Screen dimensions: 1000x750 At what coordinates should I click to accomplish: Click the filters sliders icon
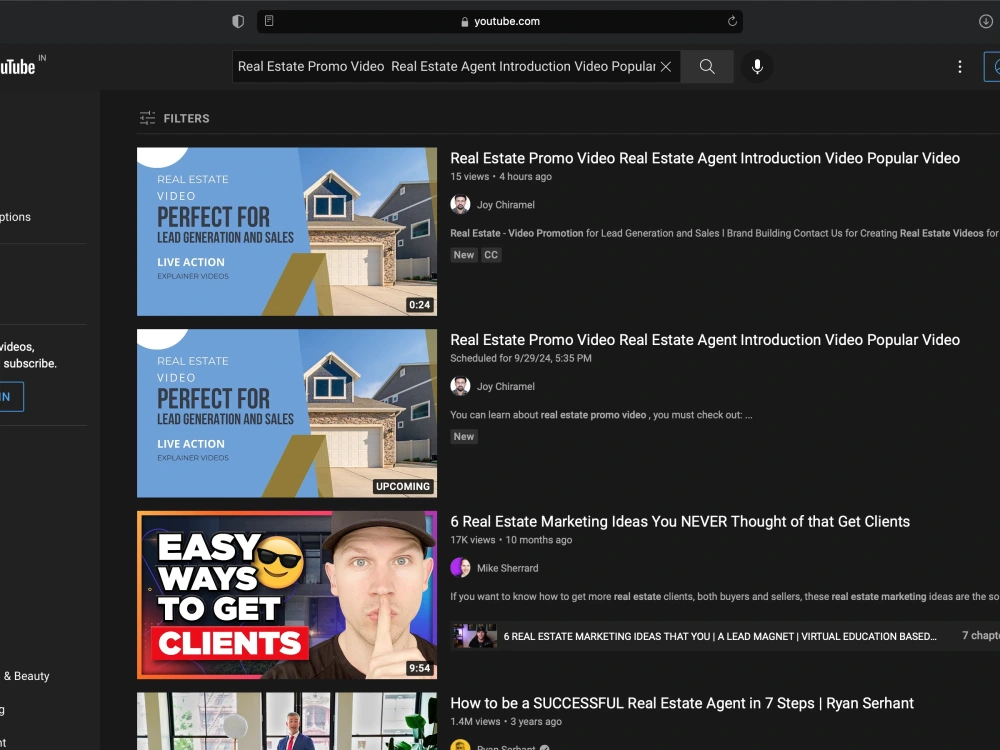tap(147, 118)
